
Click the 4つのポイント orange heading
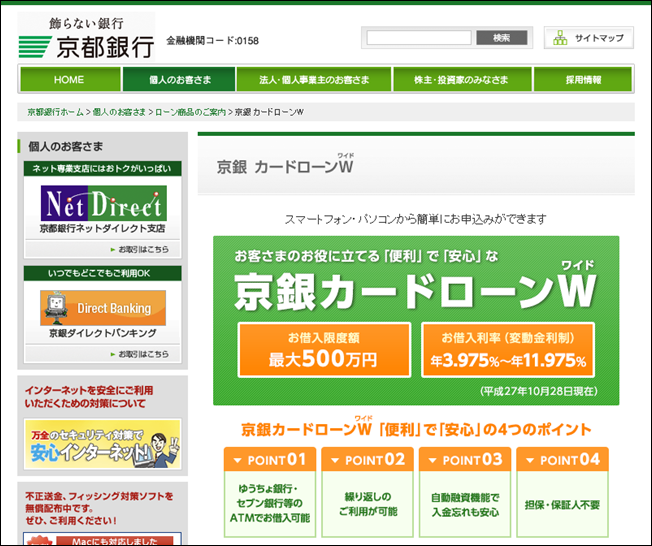tap(416, 428)
